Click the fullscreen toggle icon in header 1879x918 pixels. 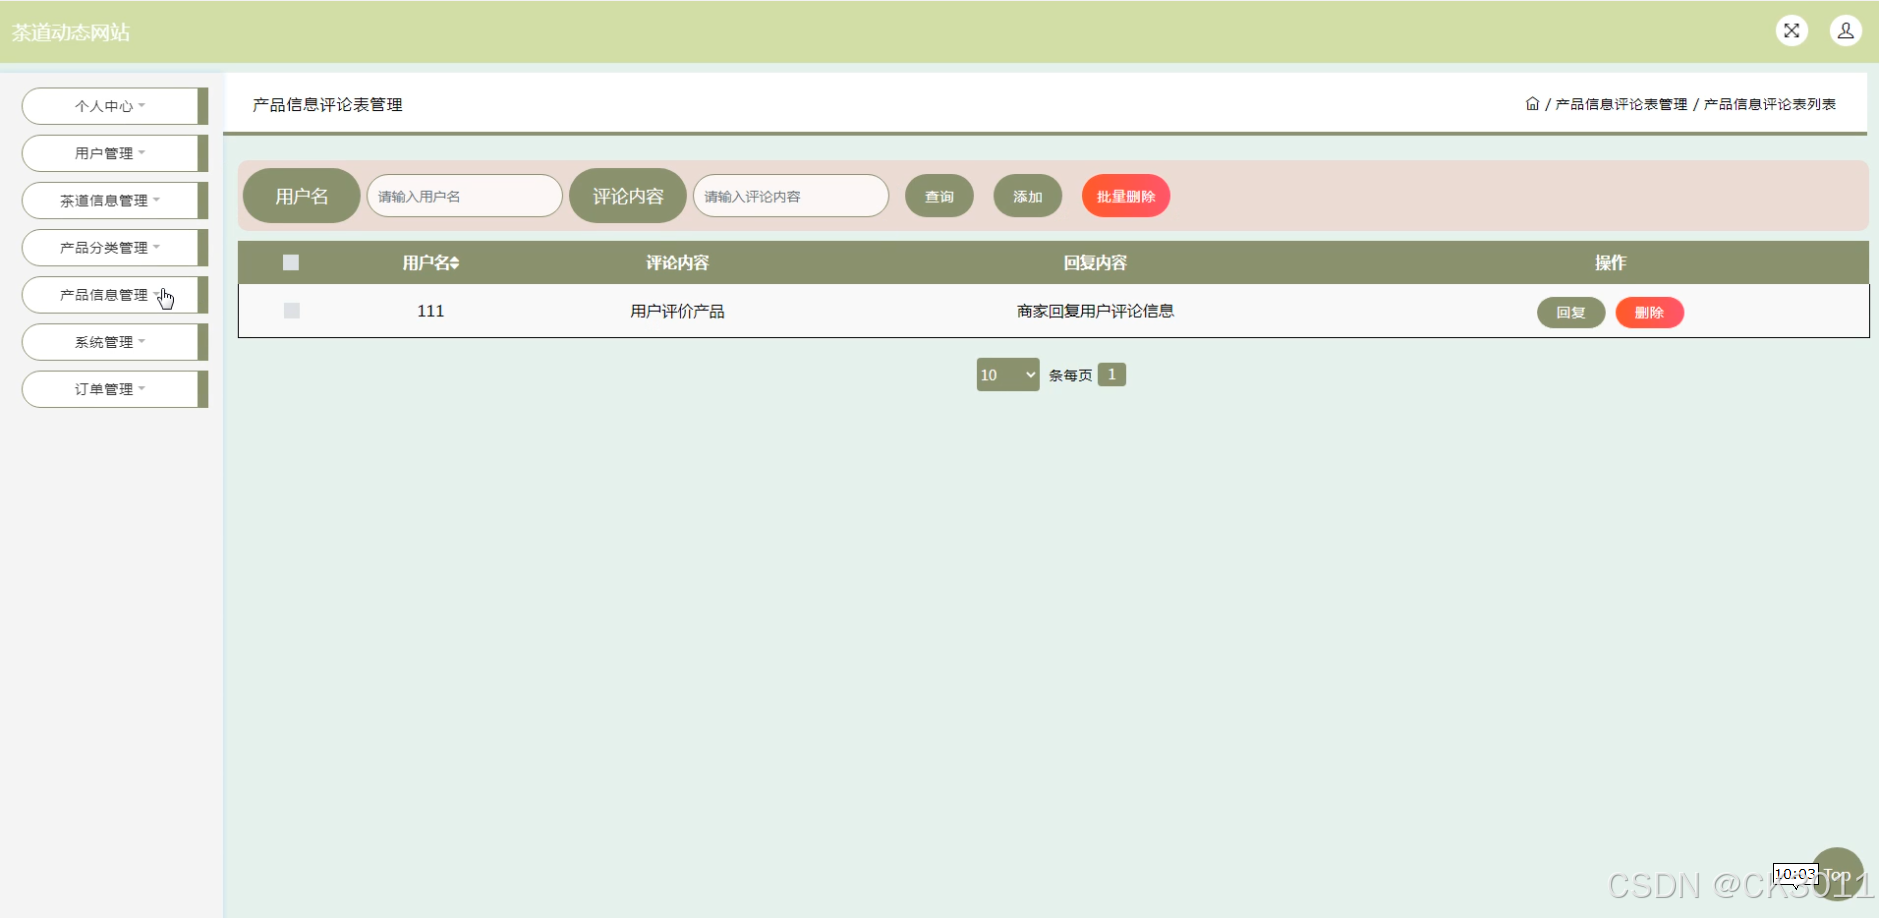[x=1791, y=31]
